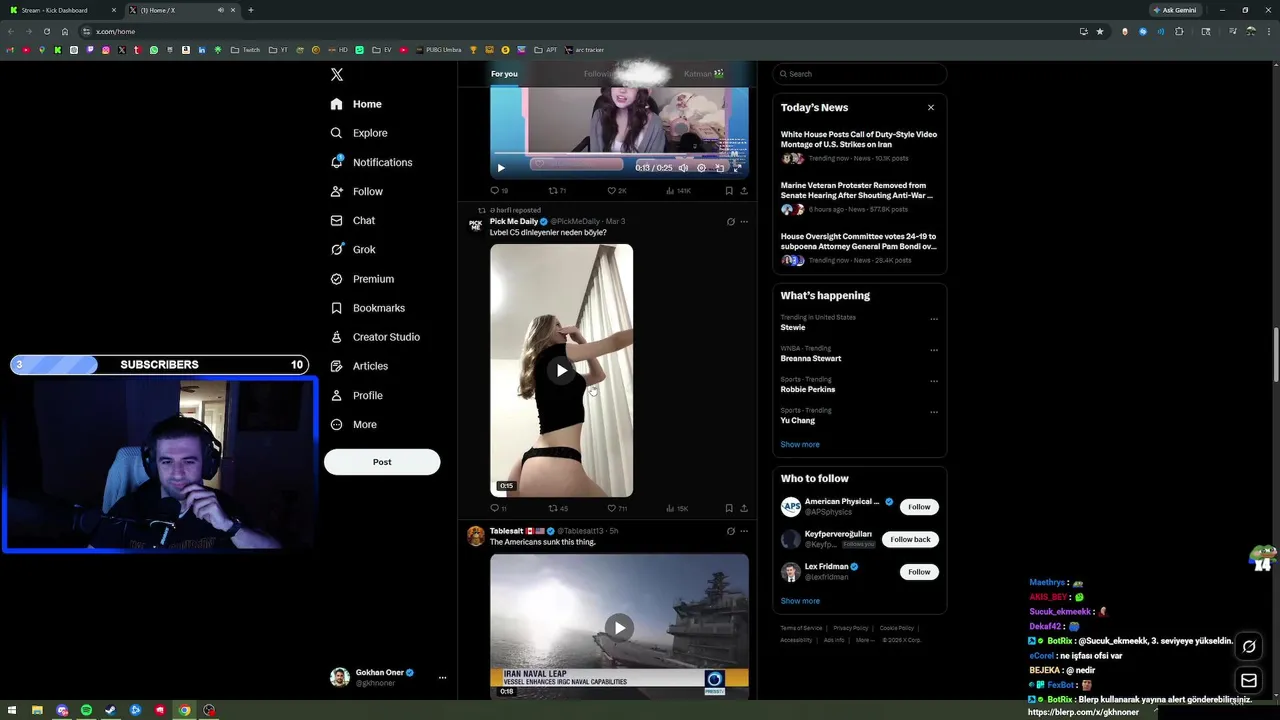The image size is (1280, 720).
Task: Reply to the Pick Me Daily post
Action: tap(498, 509)
